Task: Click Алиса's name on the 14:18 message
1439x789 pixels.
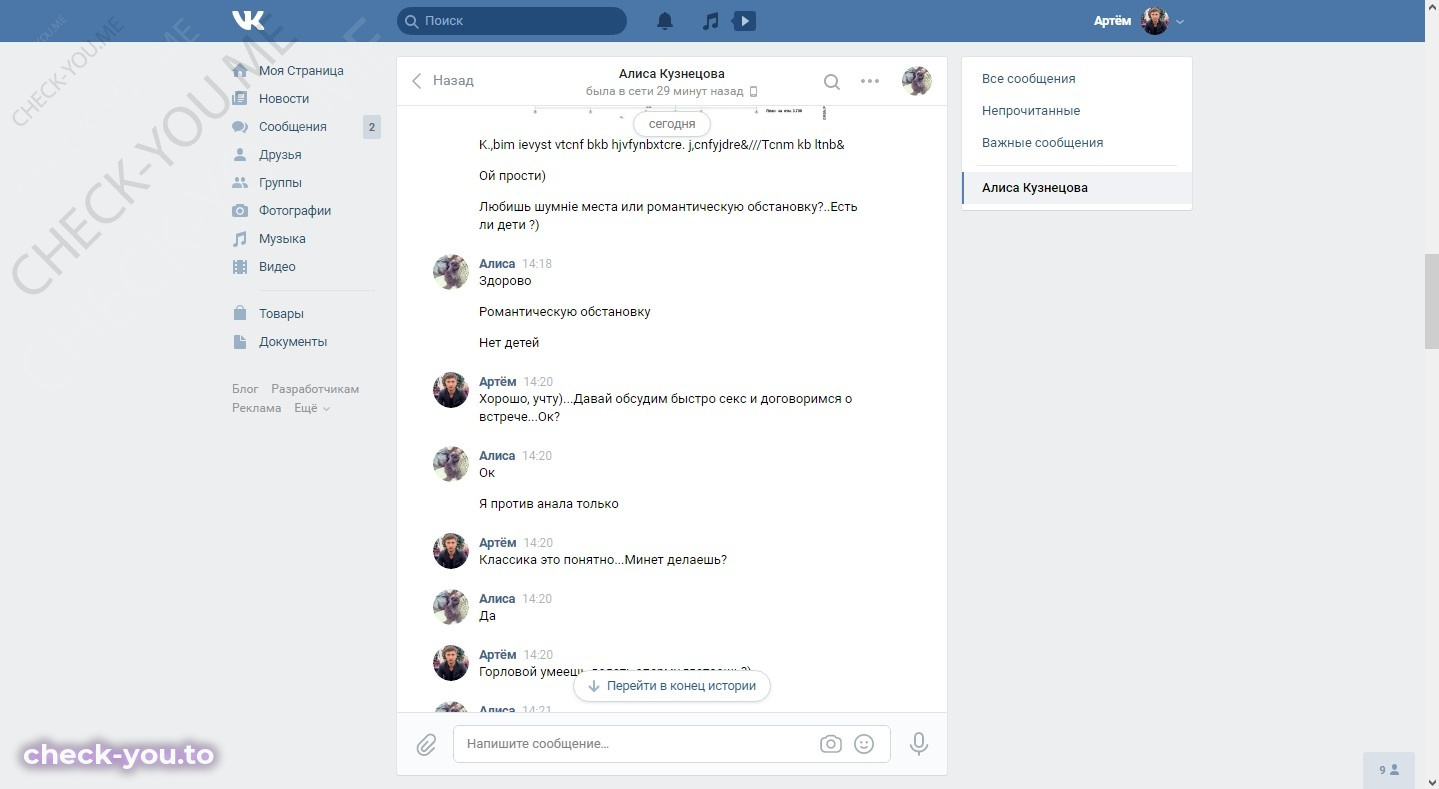Action: tap(497, 264)
